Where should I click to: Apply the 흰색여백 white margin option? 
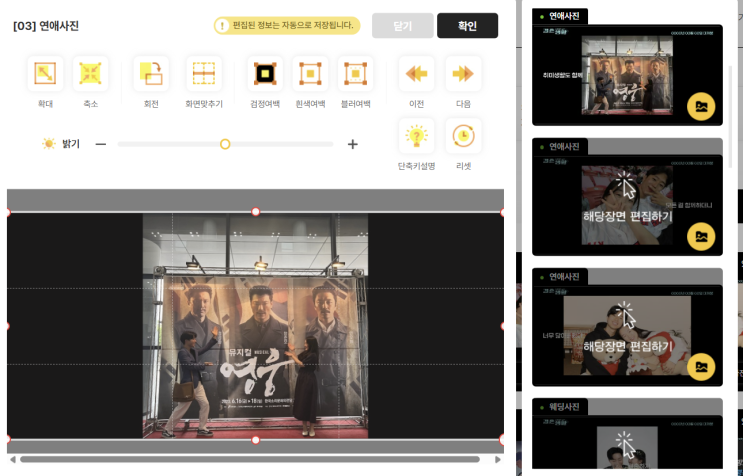310,73
